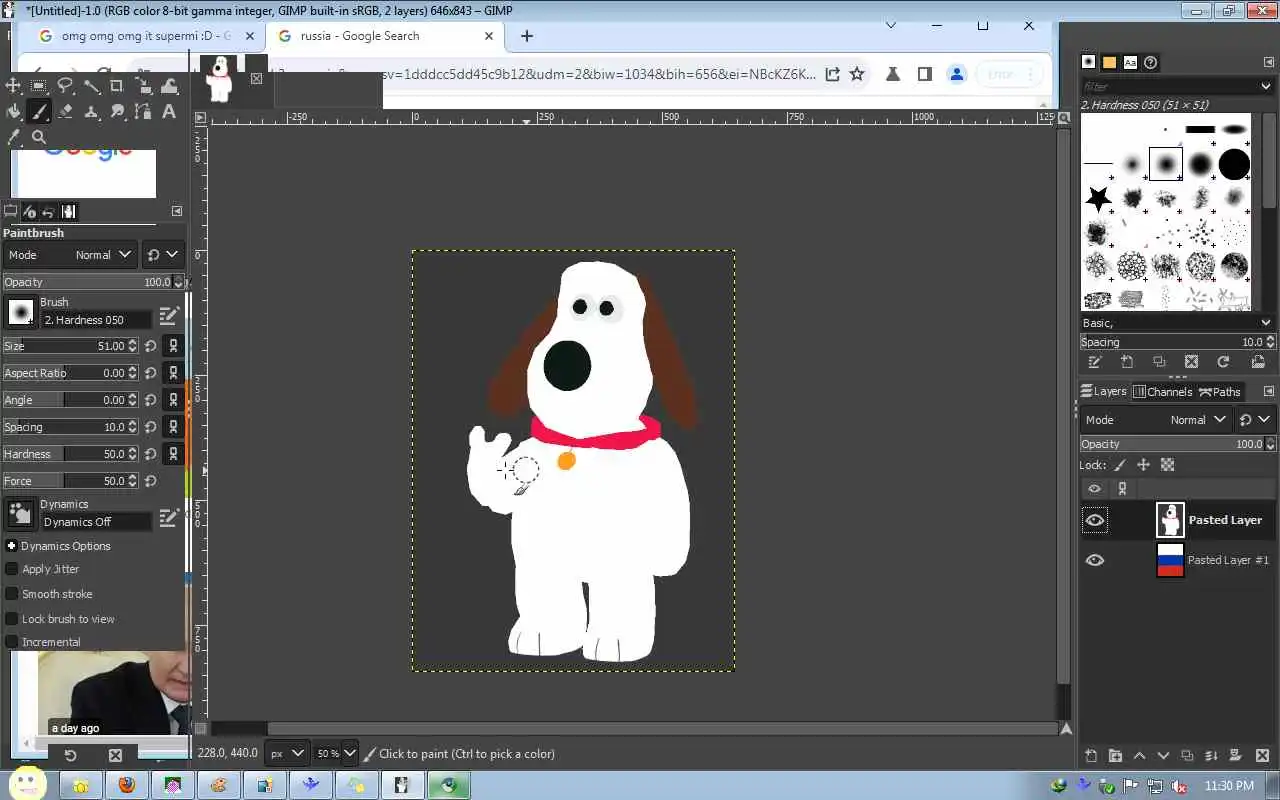Select the Warp Transform tool
The width and height of the screenshot is (1280, 800).
(x=169, y=86)
